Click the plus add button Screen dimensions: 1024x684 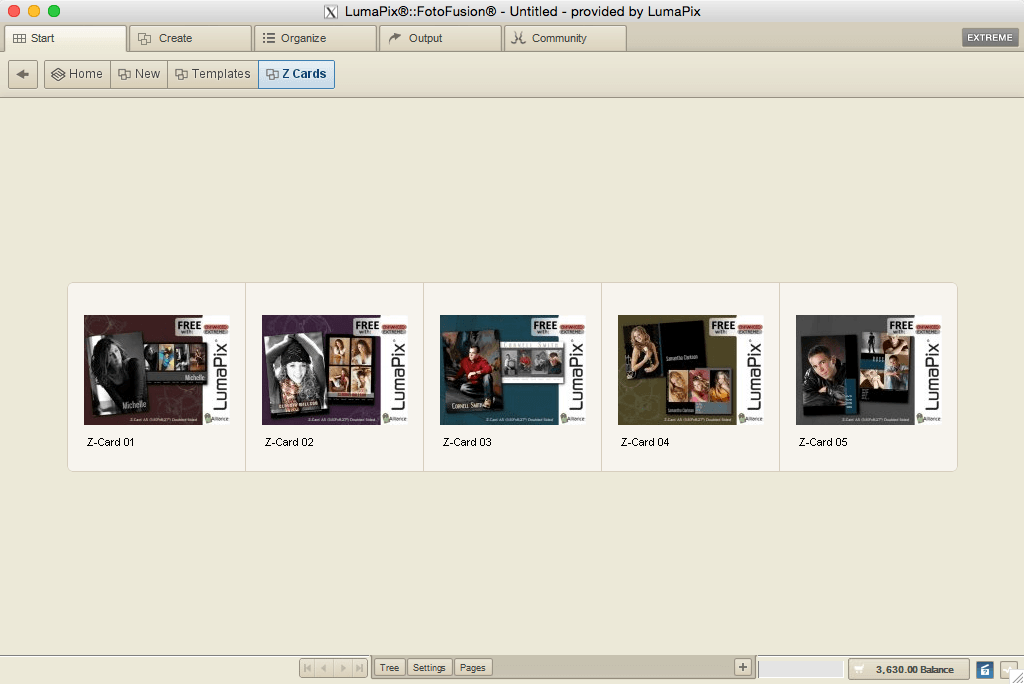pos(743,667)
